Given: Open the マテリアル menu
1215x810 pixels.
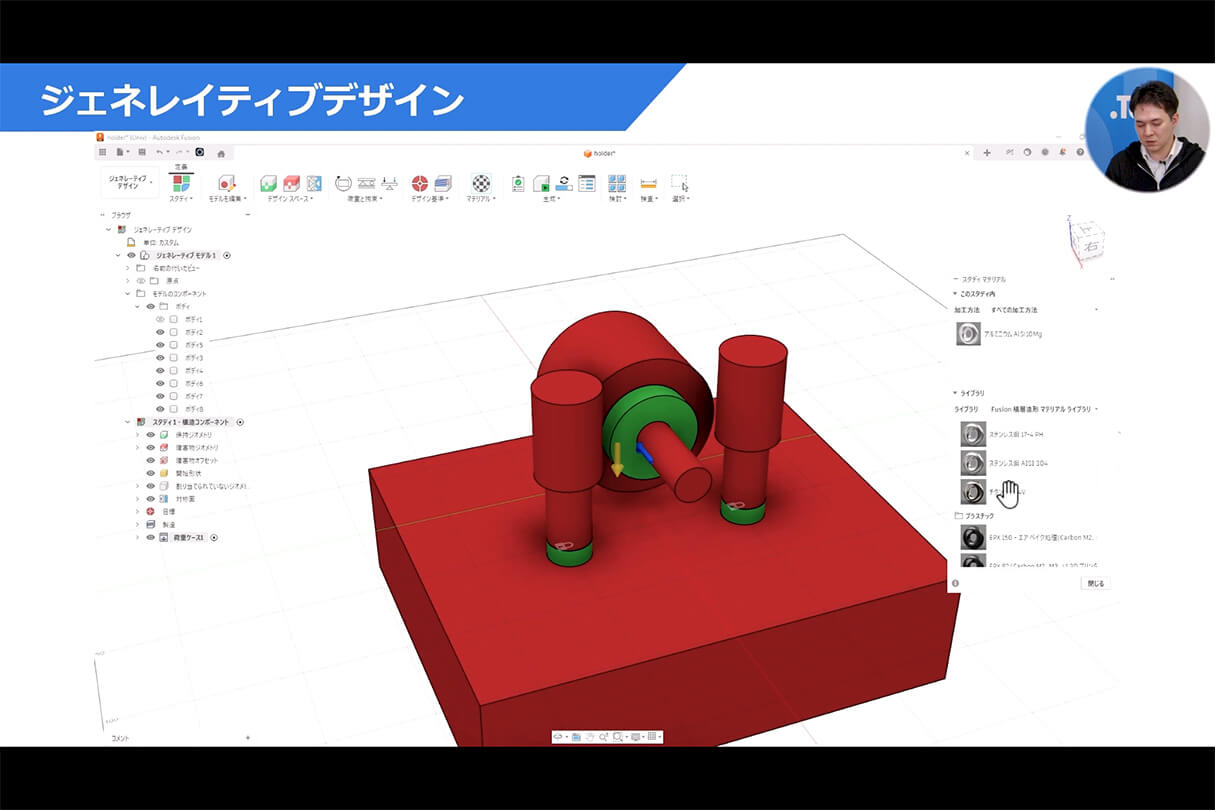Looking at the screenshot, I should click(x=481, y=199).
